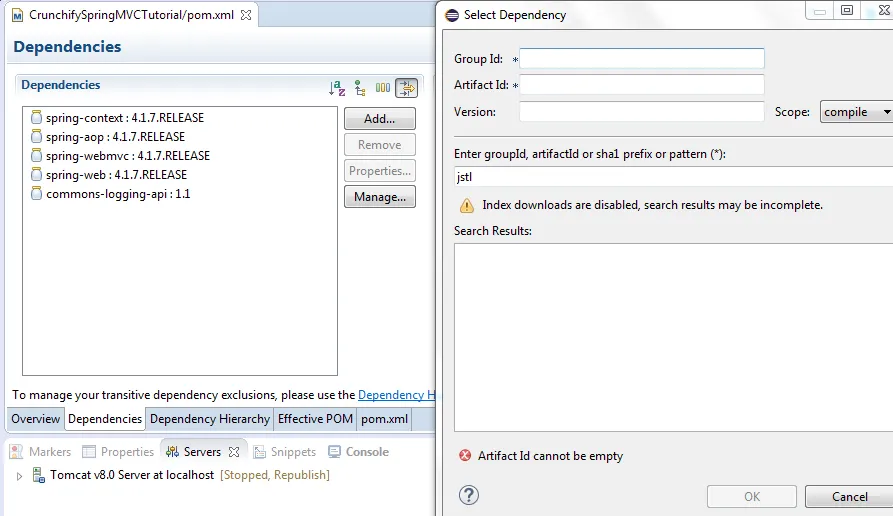Show the Snippets view

(293, 452)
